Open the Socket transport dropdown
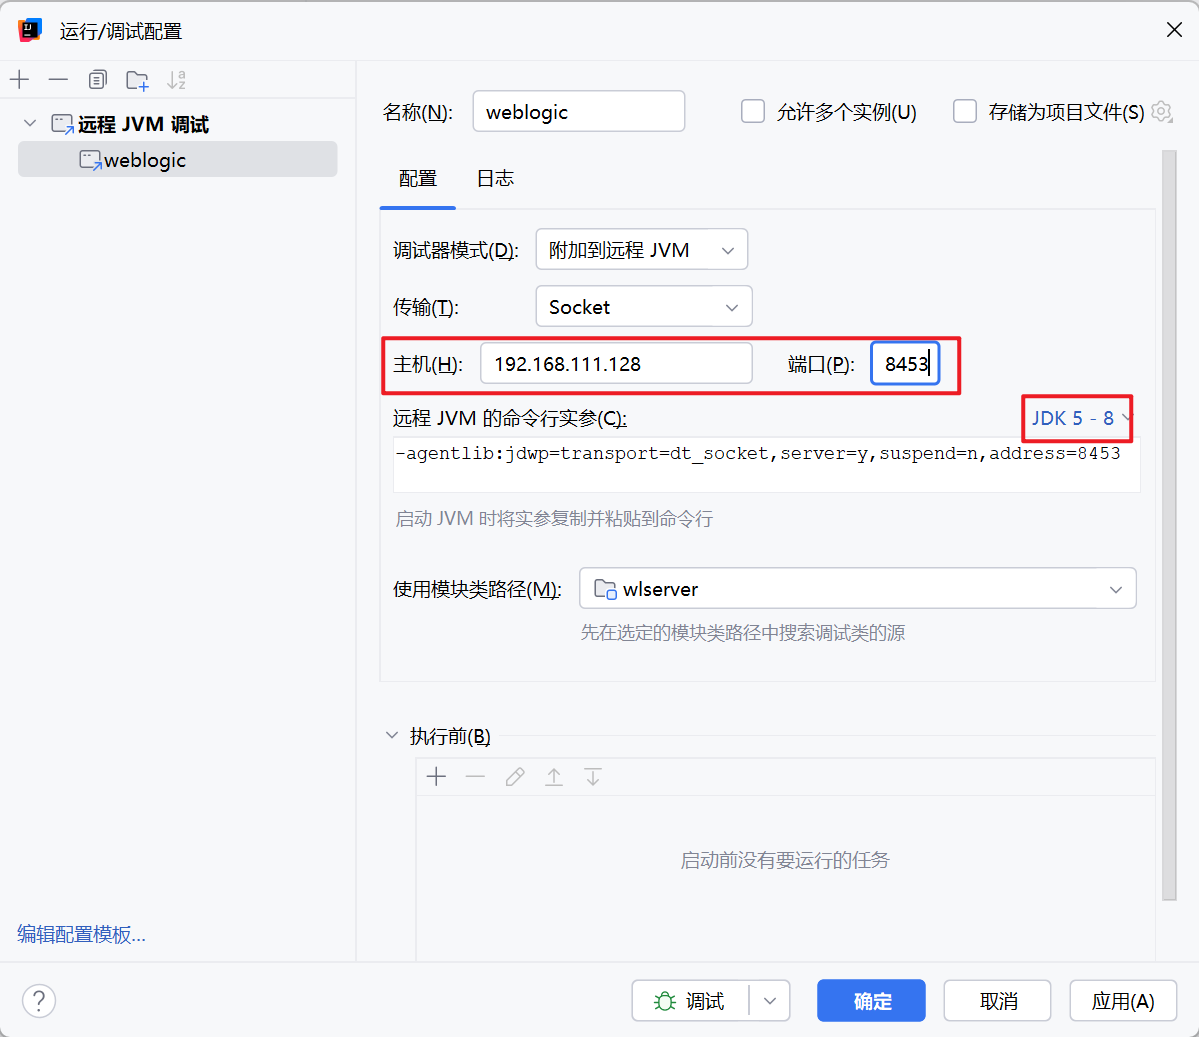 click(644, 307)
